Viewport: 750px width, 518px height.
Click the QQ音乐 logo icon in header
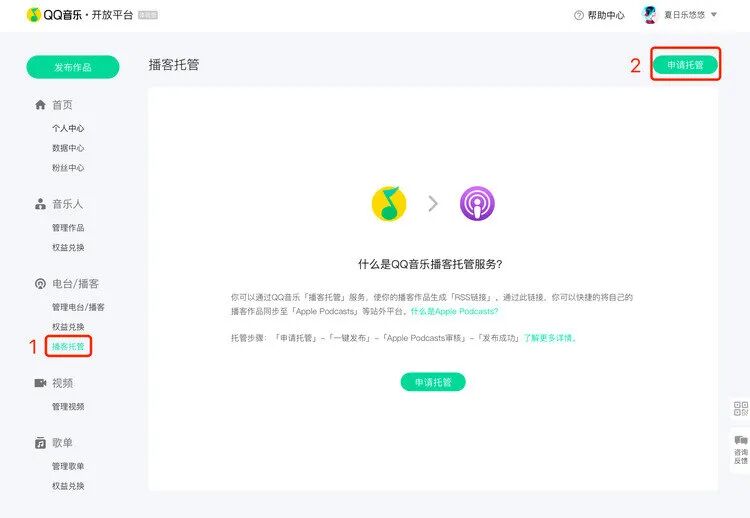[x=33, y=15]
